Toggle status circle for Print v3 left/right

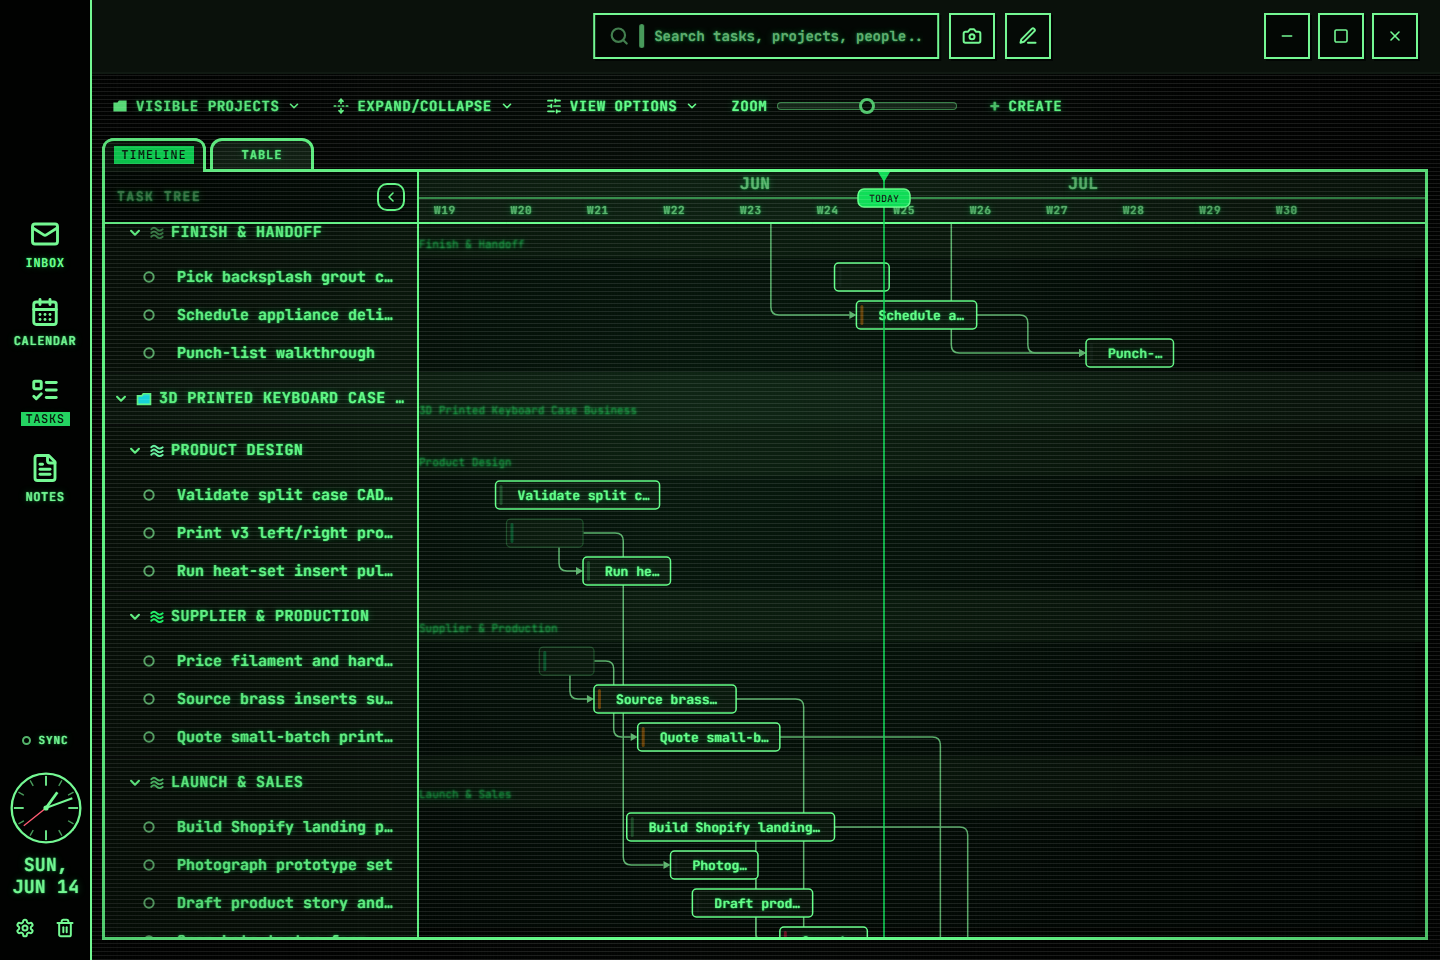point(149,533)
